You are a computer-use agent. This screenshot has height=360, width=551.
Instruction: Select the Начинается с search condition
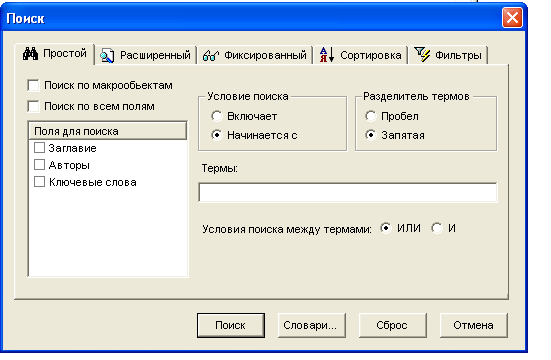coord(217,135)
